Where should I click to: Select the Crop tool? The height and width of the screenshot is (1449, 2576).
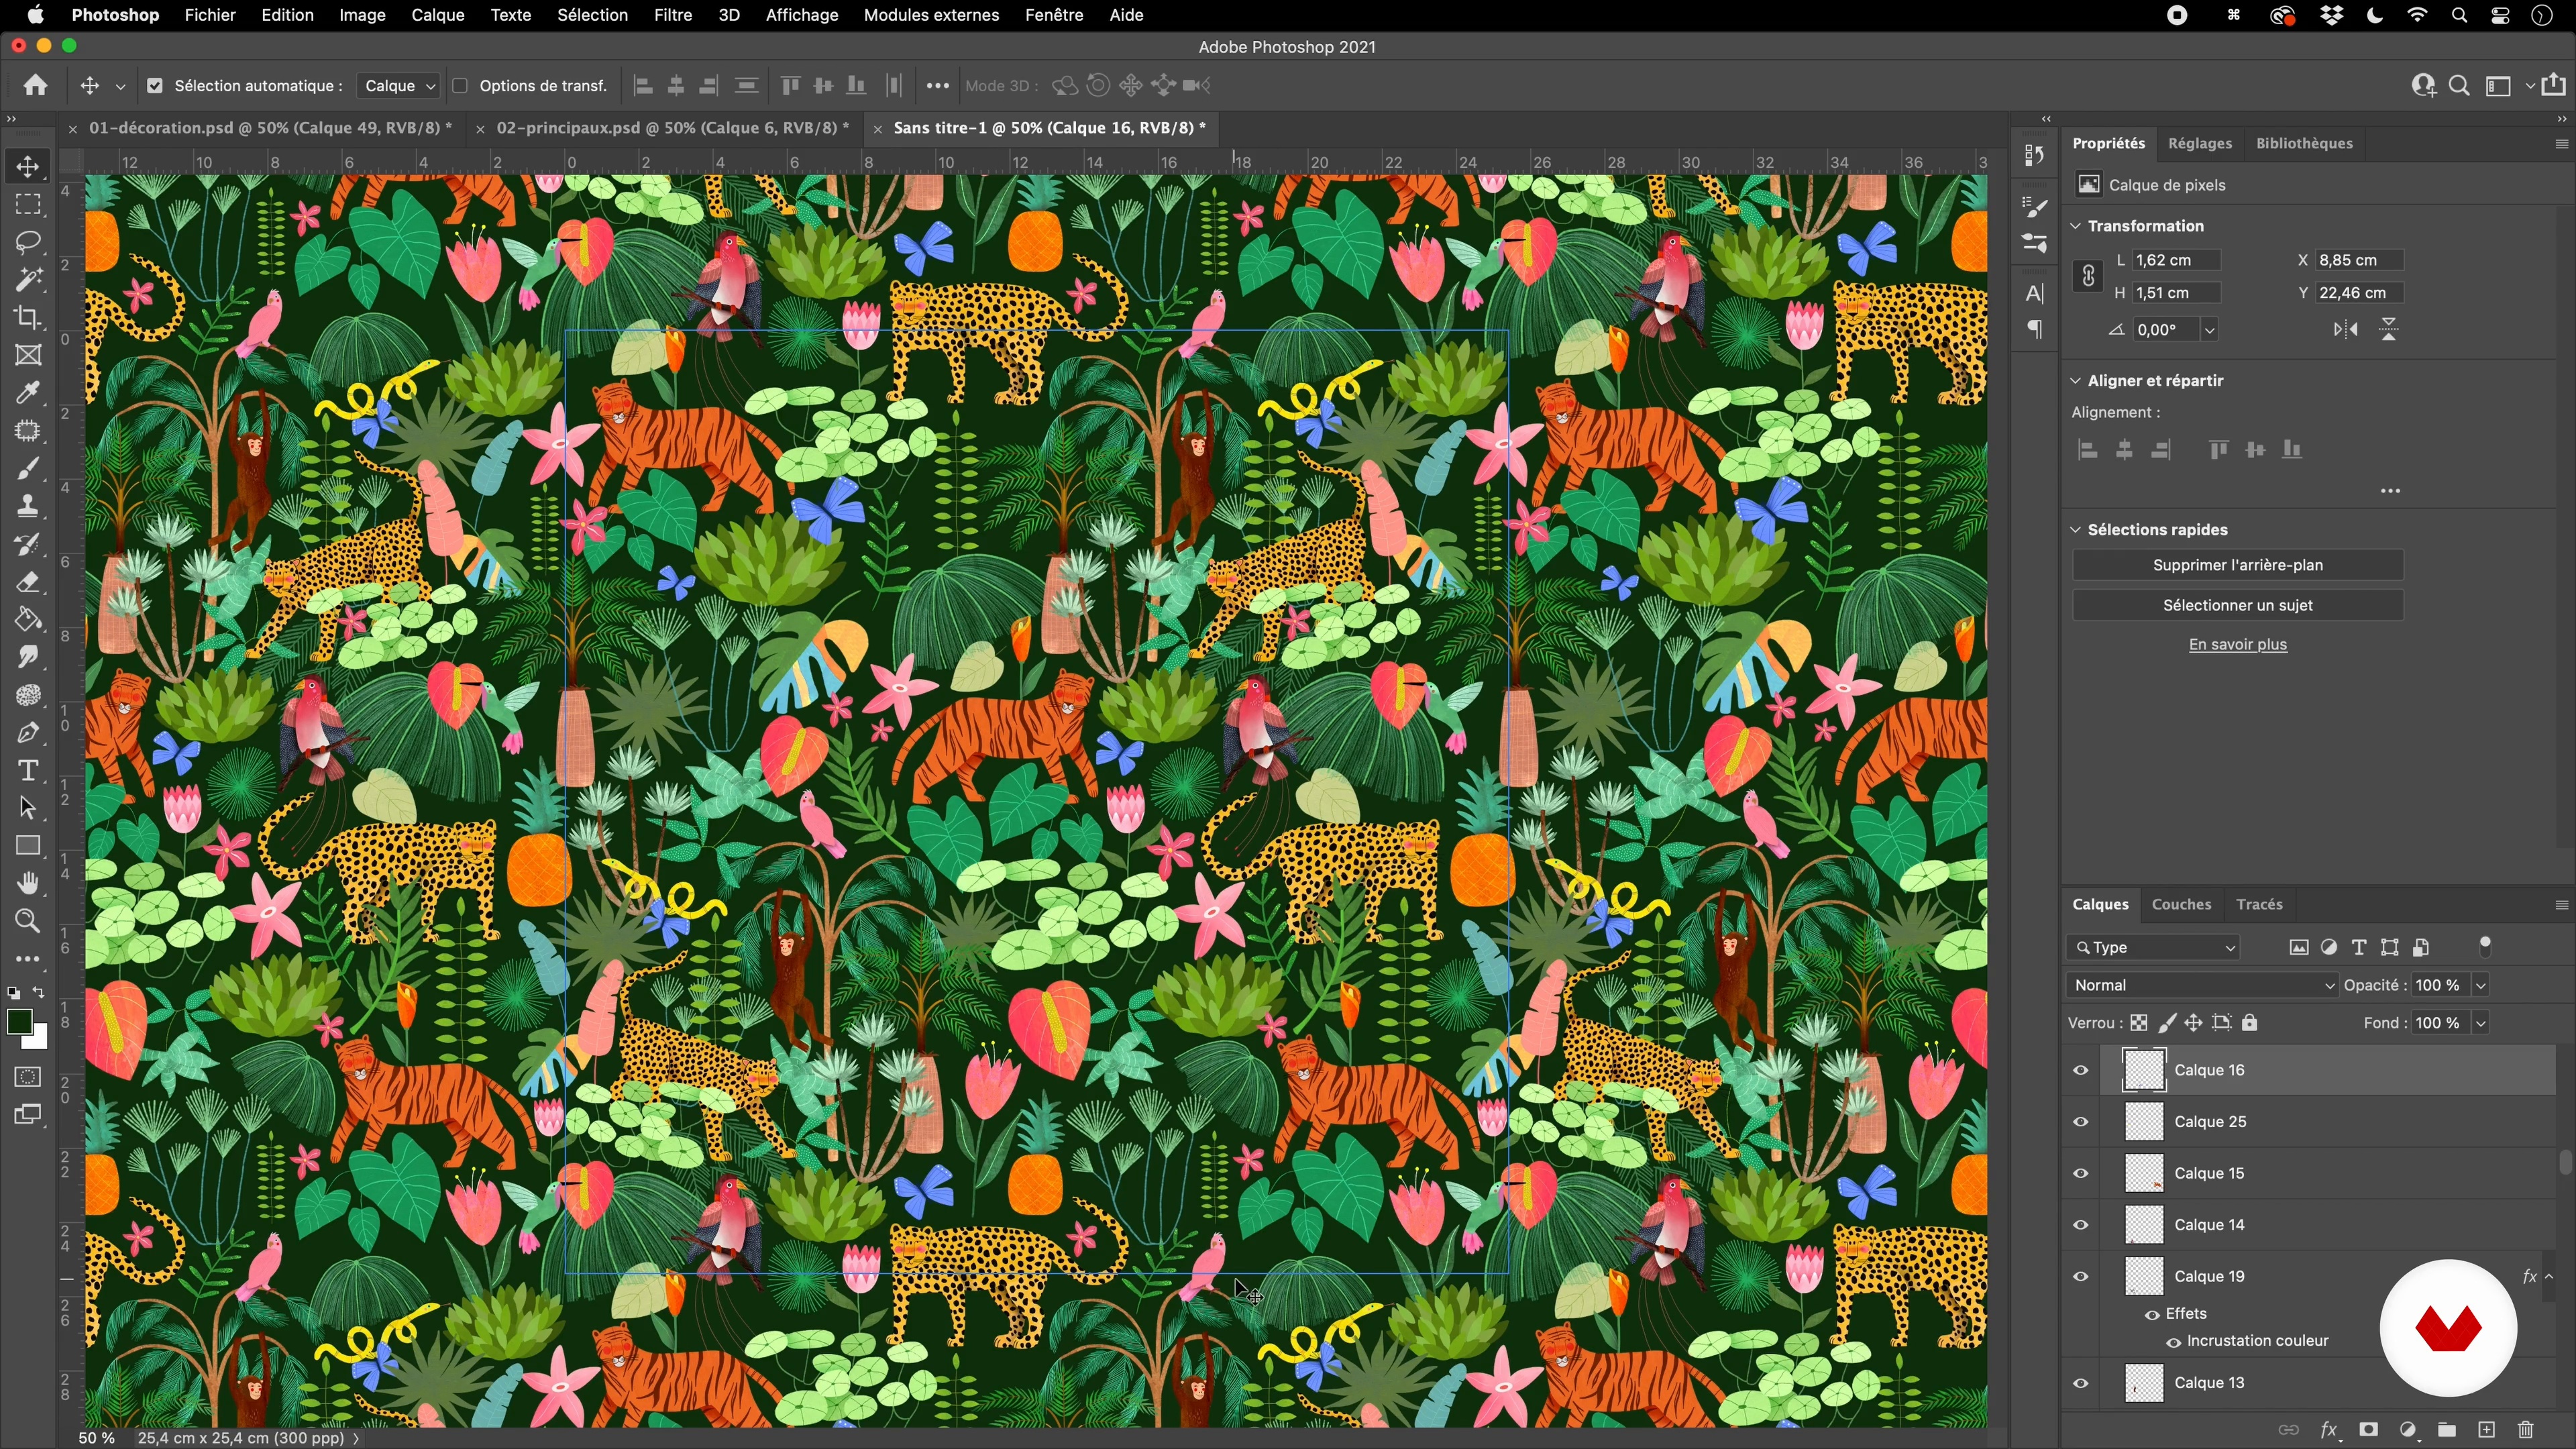[28, 318]
